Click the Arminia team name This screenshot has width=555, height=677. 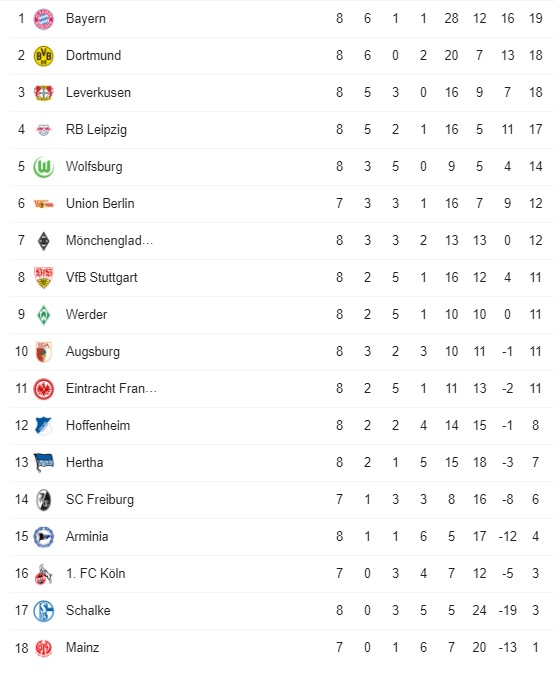click(x=87, y=537)
